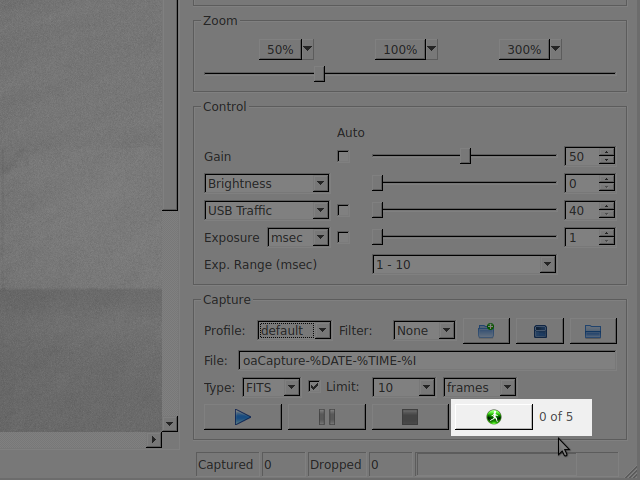Open the Limit value 10 dropdown
The height and width of the screenshot is (480, 640).
(x=426, y=387)
